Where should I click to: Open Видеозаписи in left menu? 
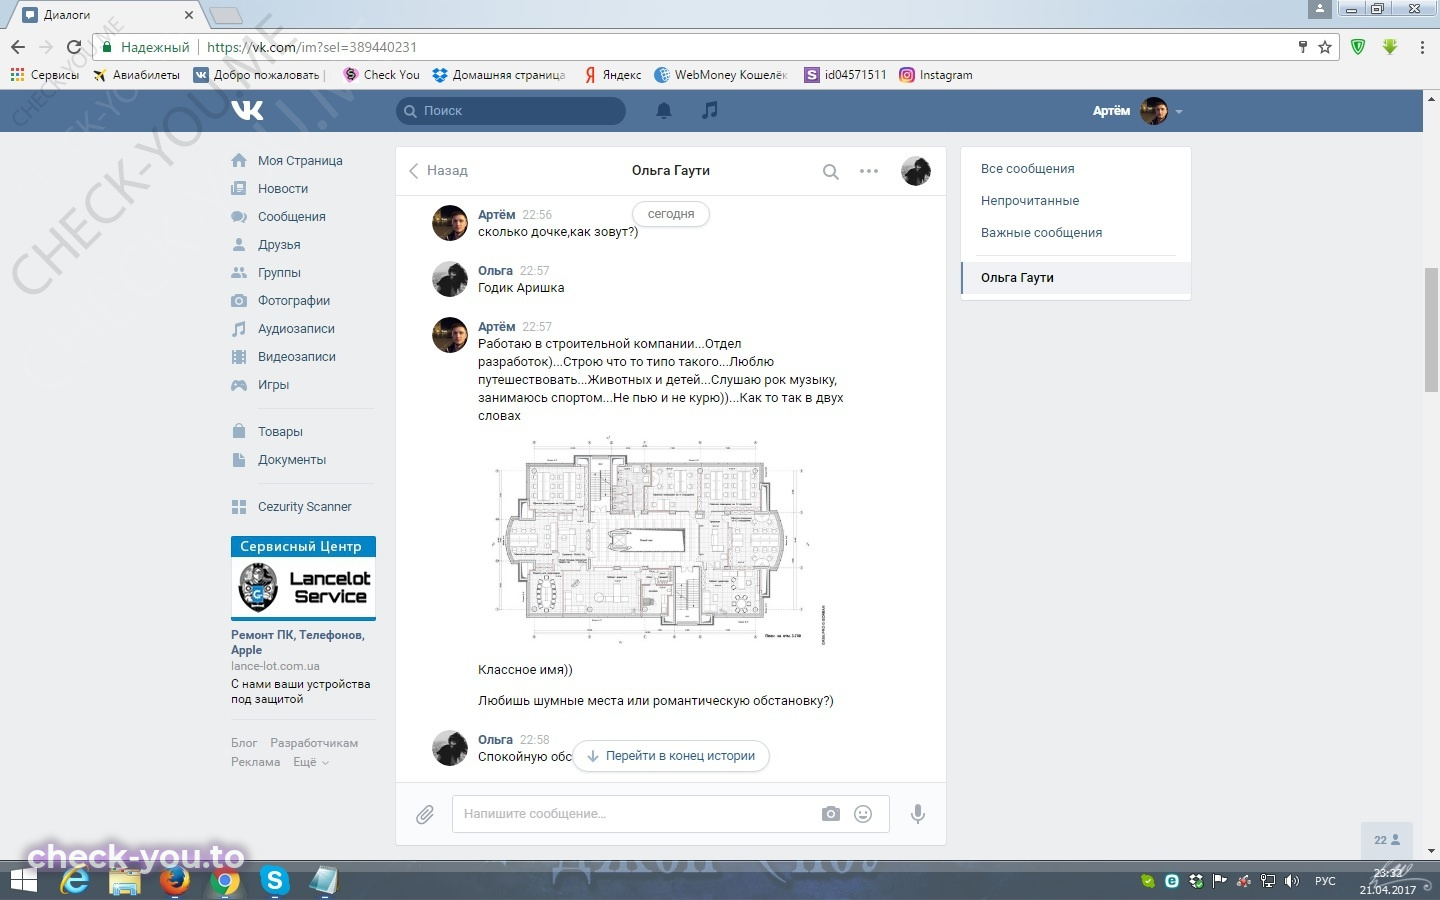coord(297,357)
